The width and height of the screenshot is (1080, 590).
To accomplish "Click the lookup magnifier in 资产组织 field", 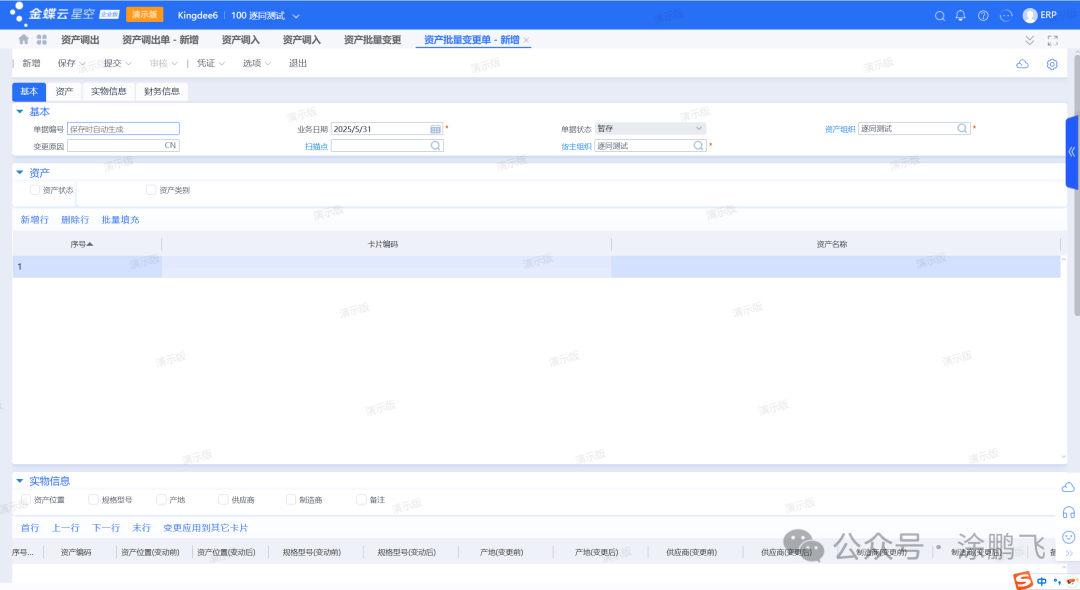I will (962, 129).
